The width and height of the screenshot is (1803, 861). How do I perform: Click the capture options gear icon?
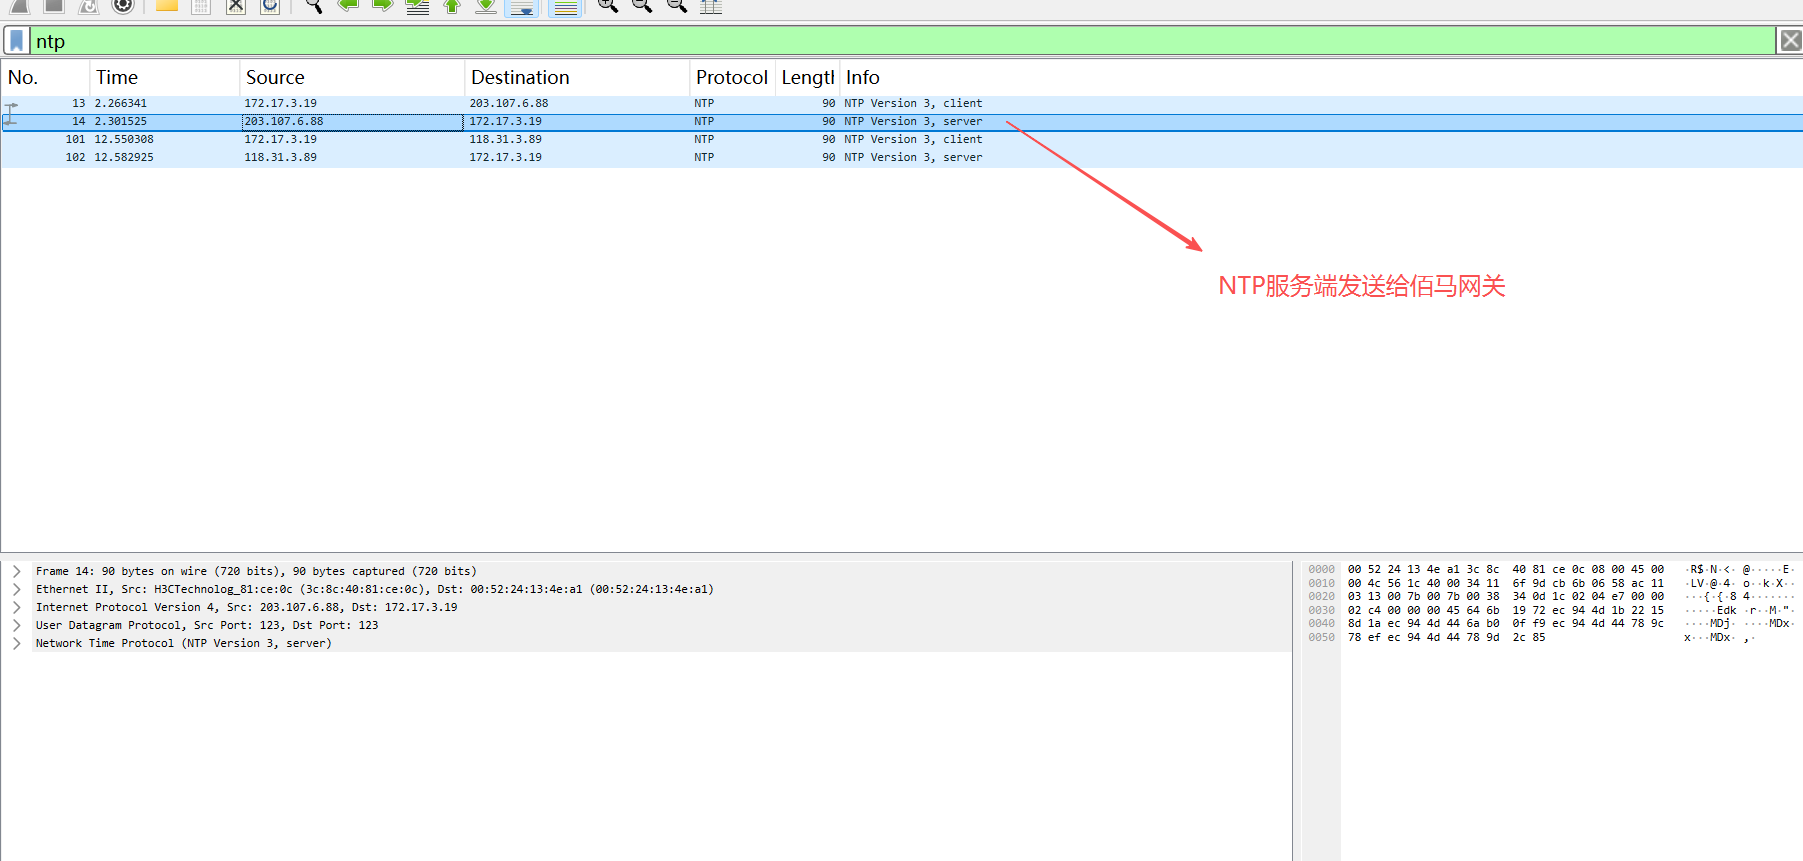tap(122, 6)
